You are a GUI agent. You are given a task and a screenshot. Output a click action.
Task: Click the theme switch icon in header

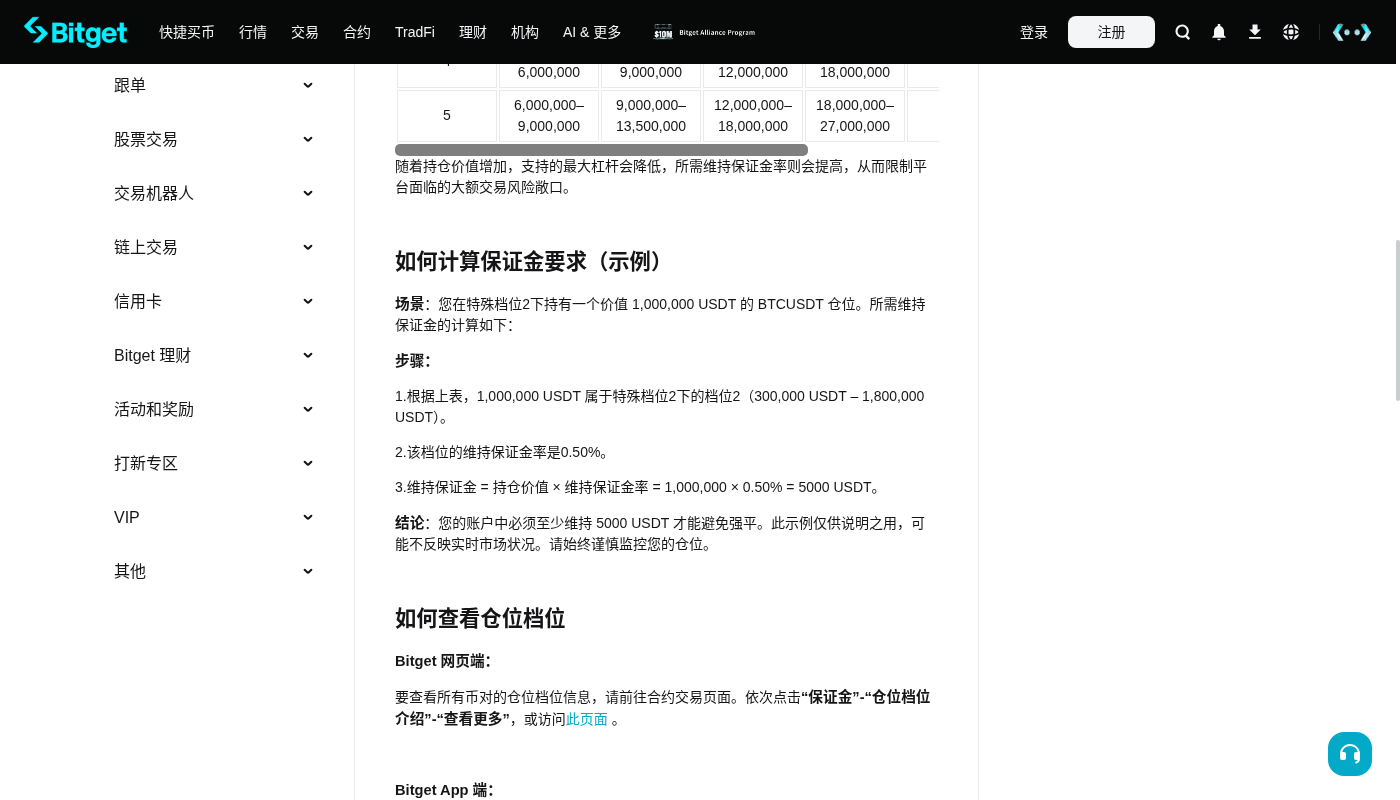[x=1352, y=32]
